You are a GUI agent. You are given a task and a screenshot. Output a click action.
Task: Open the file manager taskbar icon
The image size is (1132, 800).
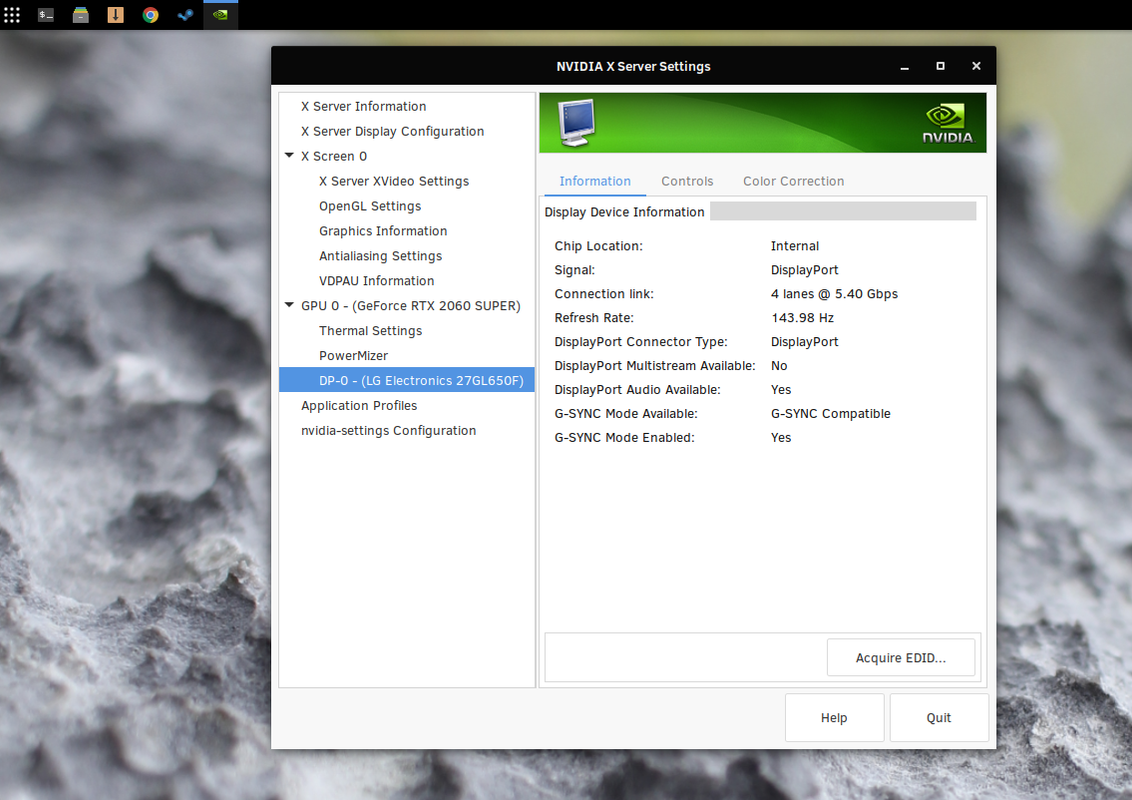coord(81,14)
